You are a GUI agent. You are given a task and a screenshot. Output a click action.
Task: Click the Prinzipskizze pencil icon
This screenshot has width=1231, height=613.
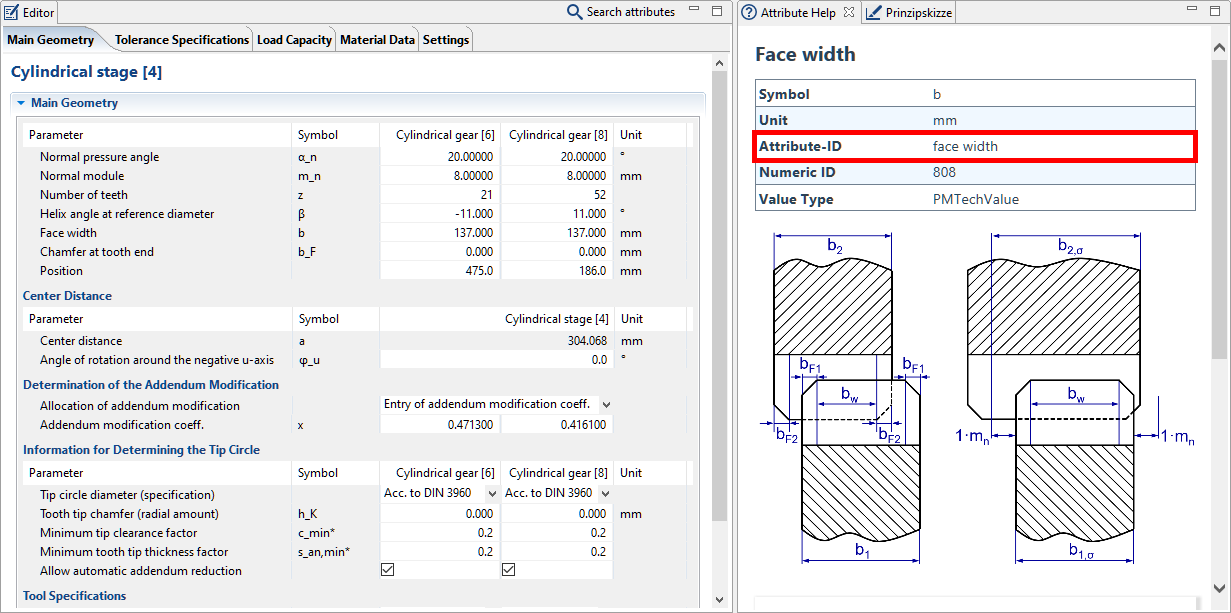point(873,13)
